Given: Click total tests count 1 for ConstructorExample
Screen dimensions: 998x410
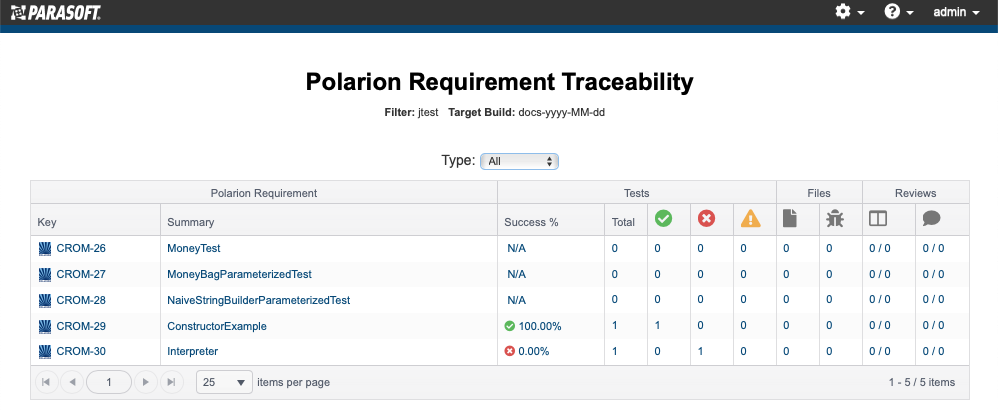Looking at the screenshot, I should coord(614,325).
